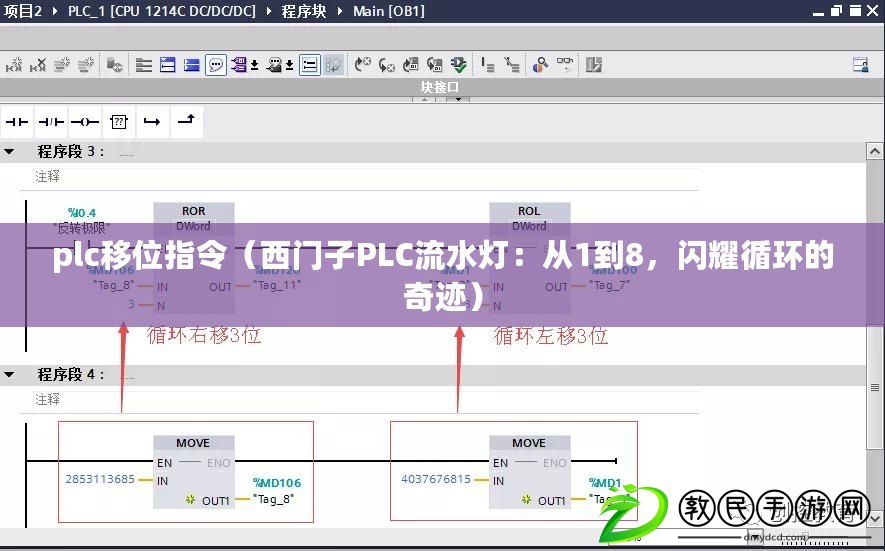
Task: Click the Open all networks icon
Action: 143,65
